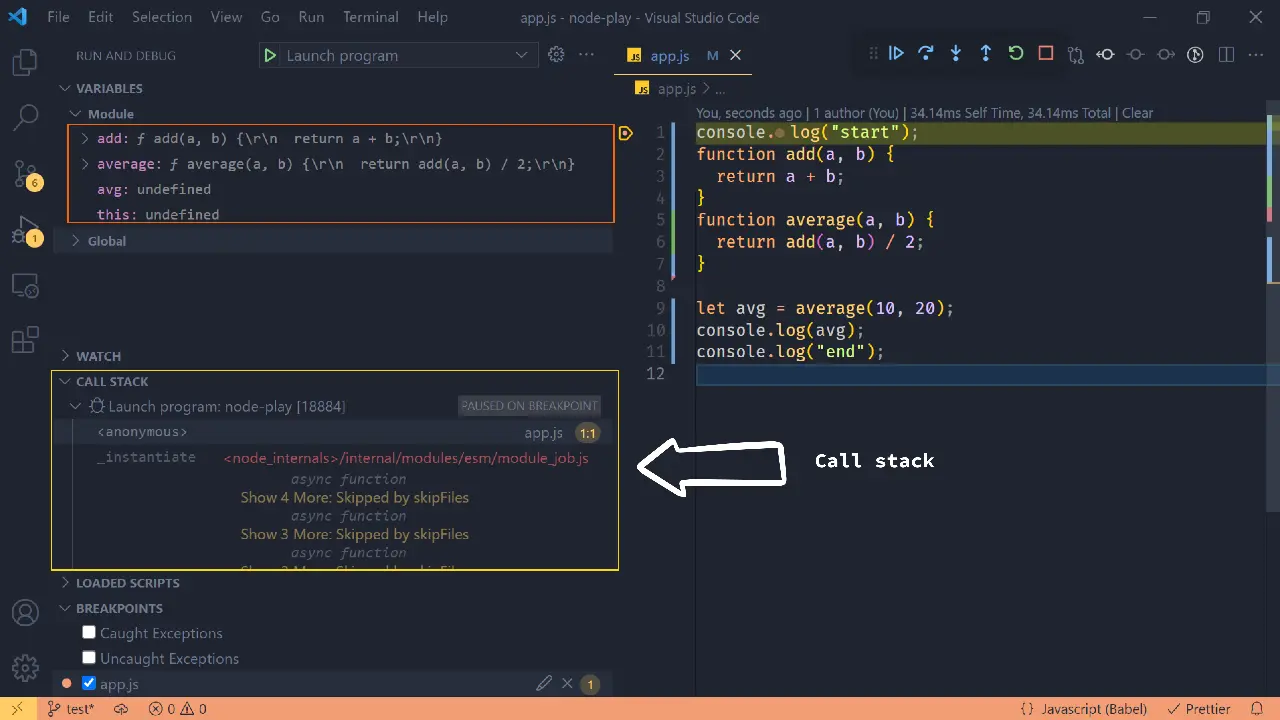Open the Extensions view
The height and width of the screenshot is (720, 1280).
coord(25,340)
